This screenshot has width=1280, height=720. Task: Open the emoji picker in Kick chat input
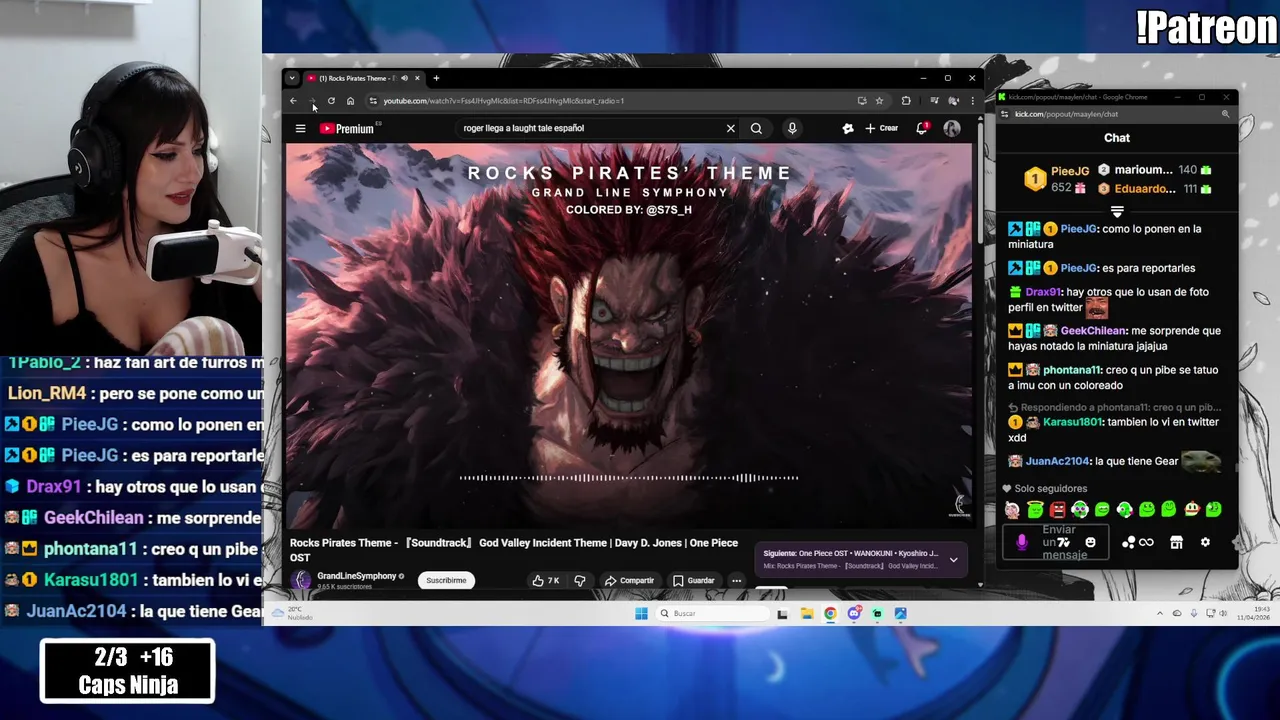click(x=1090, y=542)
